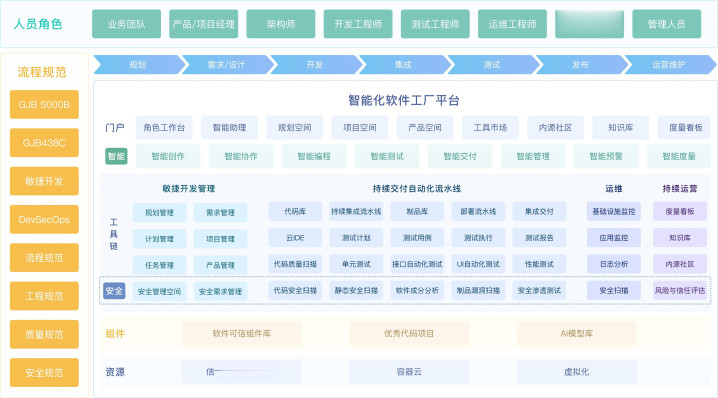Click the 测试报告 tool box
Image resolution: width=718 pixels, height=398 pixels.
[539, 238]
